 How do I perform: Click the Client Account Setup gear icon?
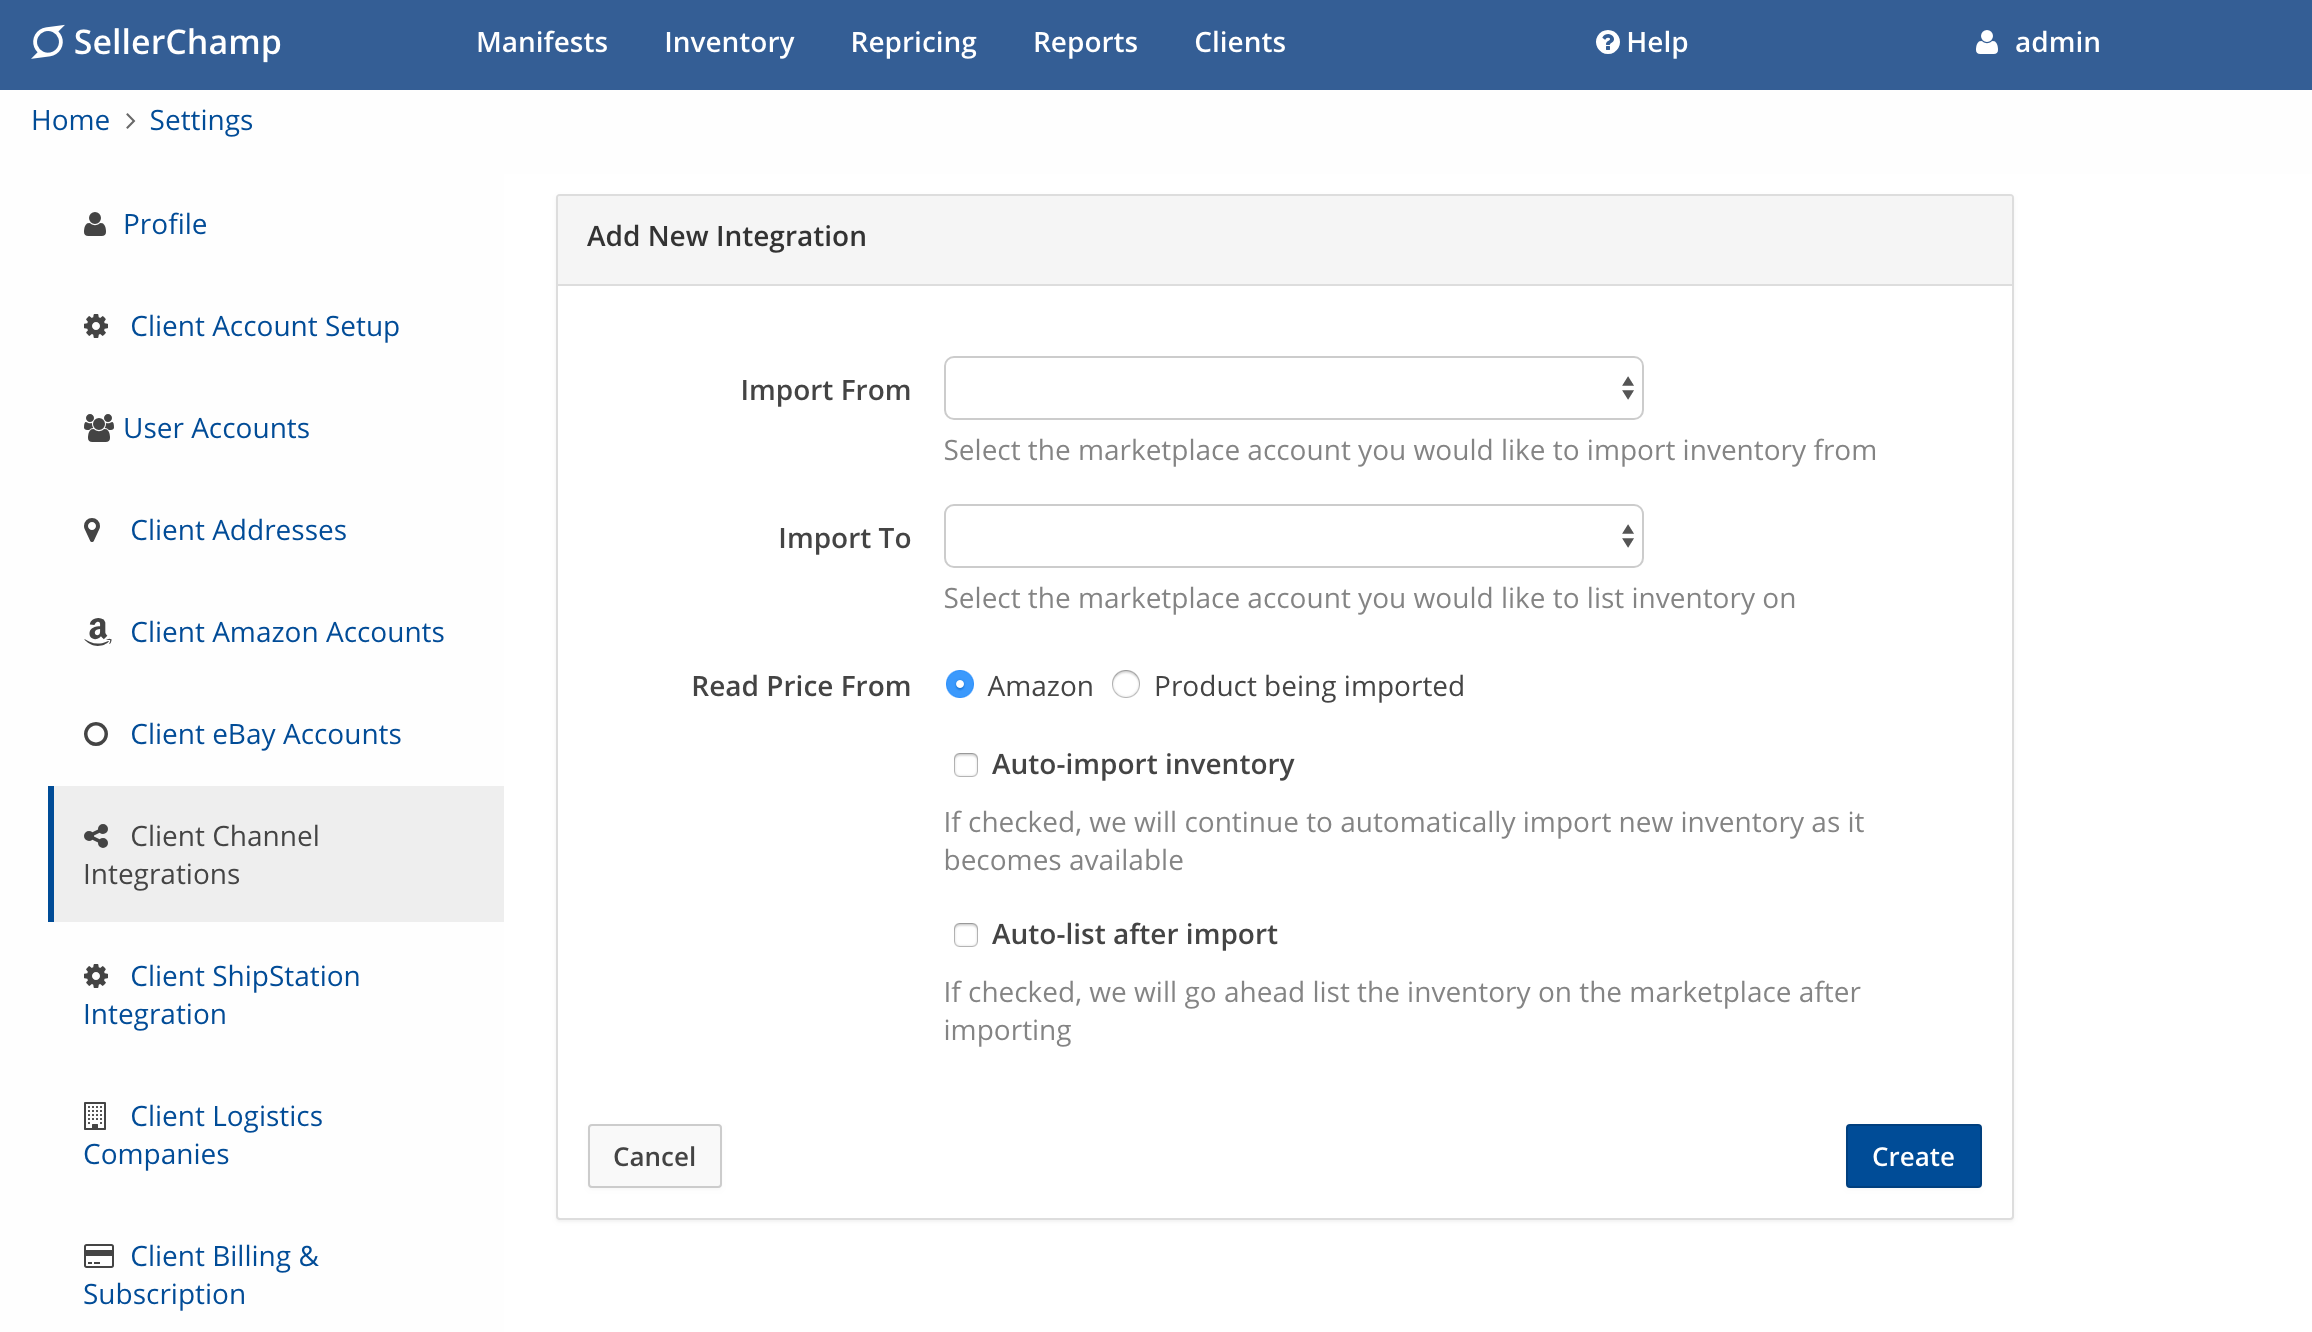coord(96,326)
